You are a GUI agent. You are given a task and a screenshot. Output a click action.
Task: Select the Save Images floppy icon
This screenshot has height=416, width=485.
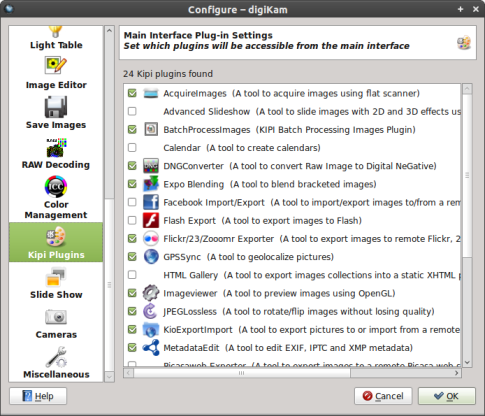(56, 107)
